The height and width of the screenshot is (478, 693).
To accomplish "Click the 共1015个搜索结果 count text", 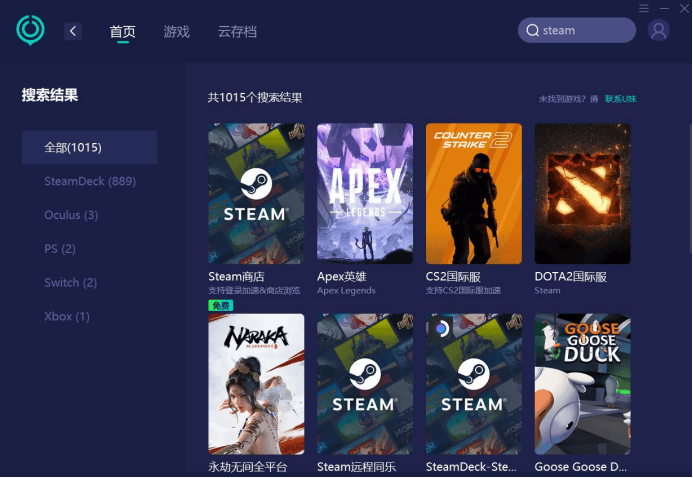I will point(255,98).
